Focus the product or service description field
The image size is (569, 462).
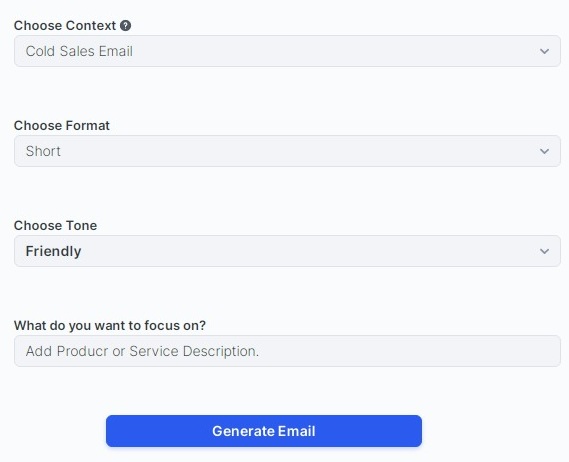click(287, 351)
